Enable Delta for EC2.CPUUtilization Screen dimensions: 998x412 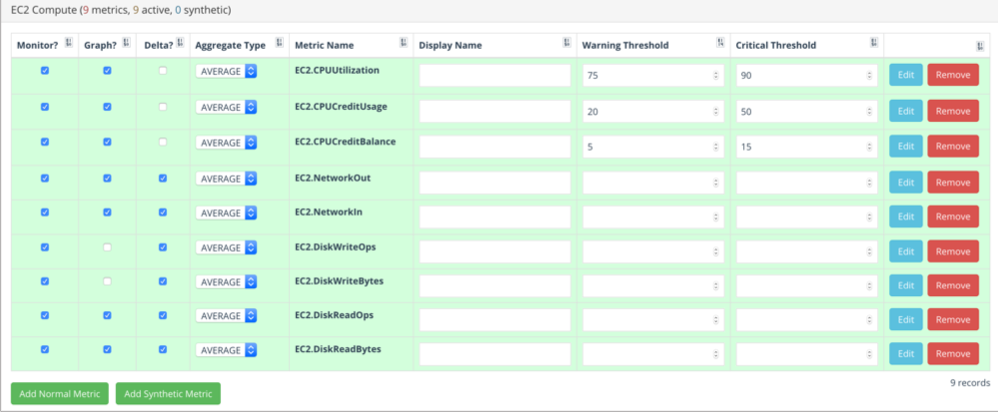point(163,71)
